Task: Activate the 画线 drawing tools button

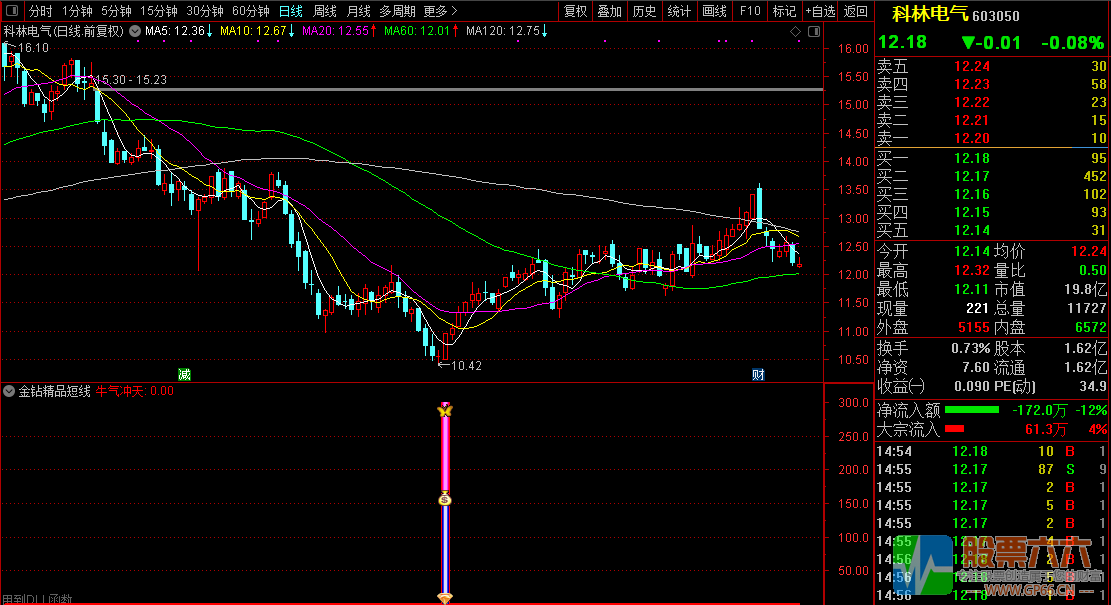Action: click(x=714, y=11)
